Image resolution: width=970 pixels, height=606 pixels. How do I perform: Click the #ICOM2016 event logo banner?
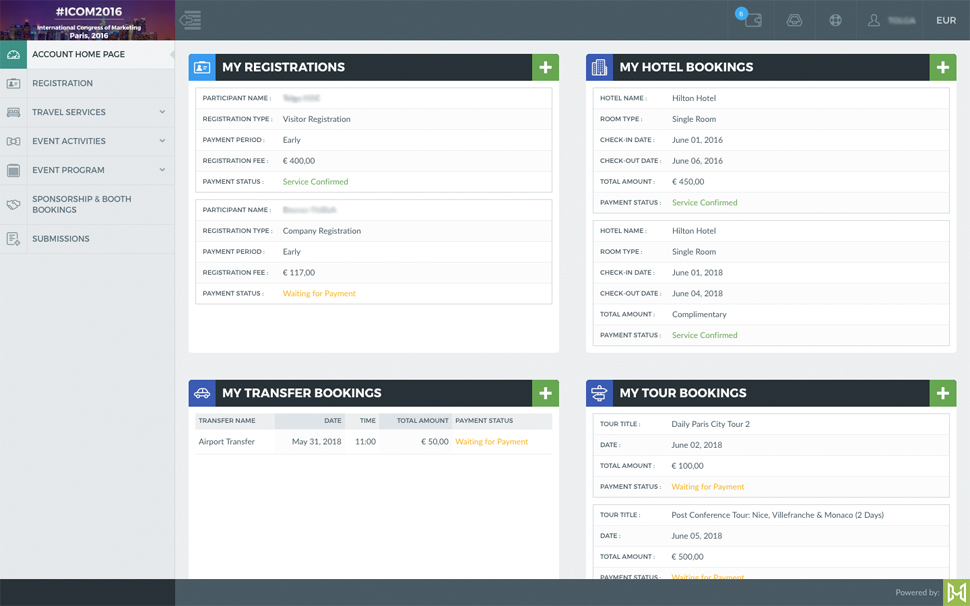(88, 20)
